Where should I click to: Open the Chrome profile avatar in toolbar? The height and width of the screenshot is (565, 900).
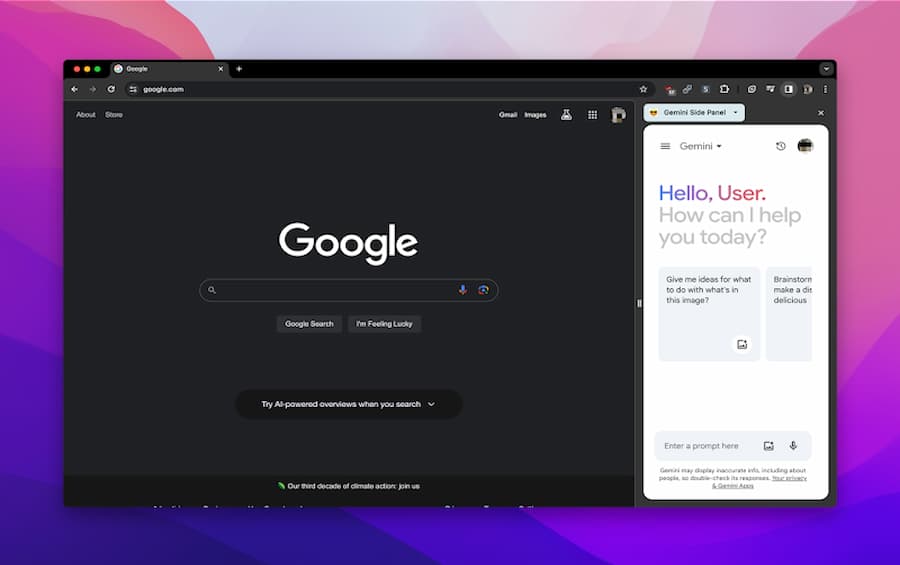point(808,89)
